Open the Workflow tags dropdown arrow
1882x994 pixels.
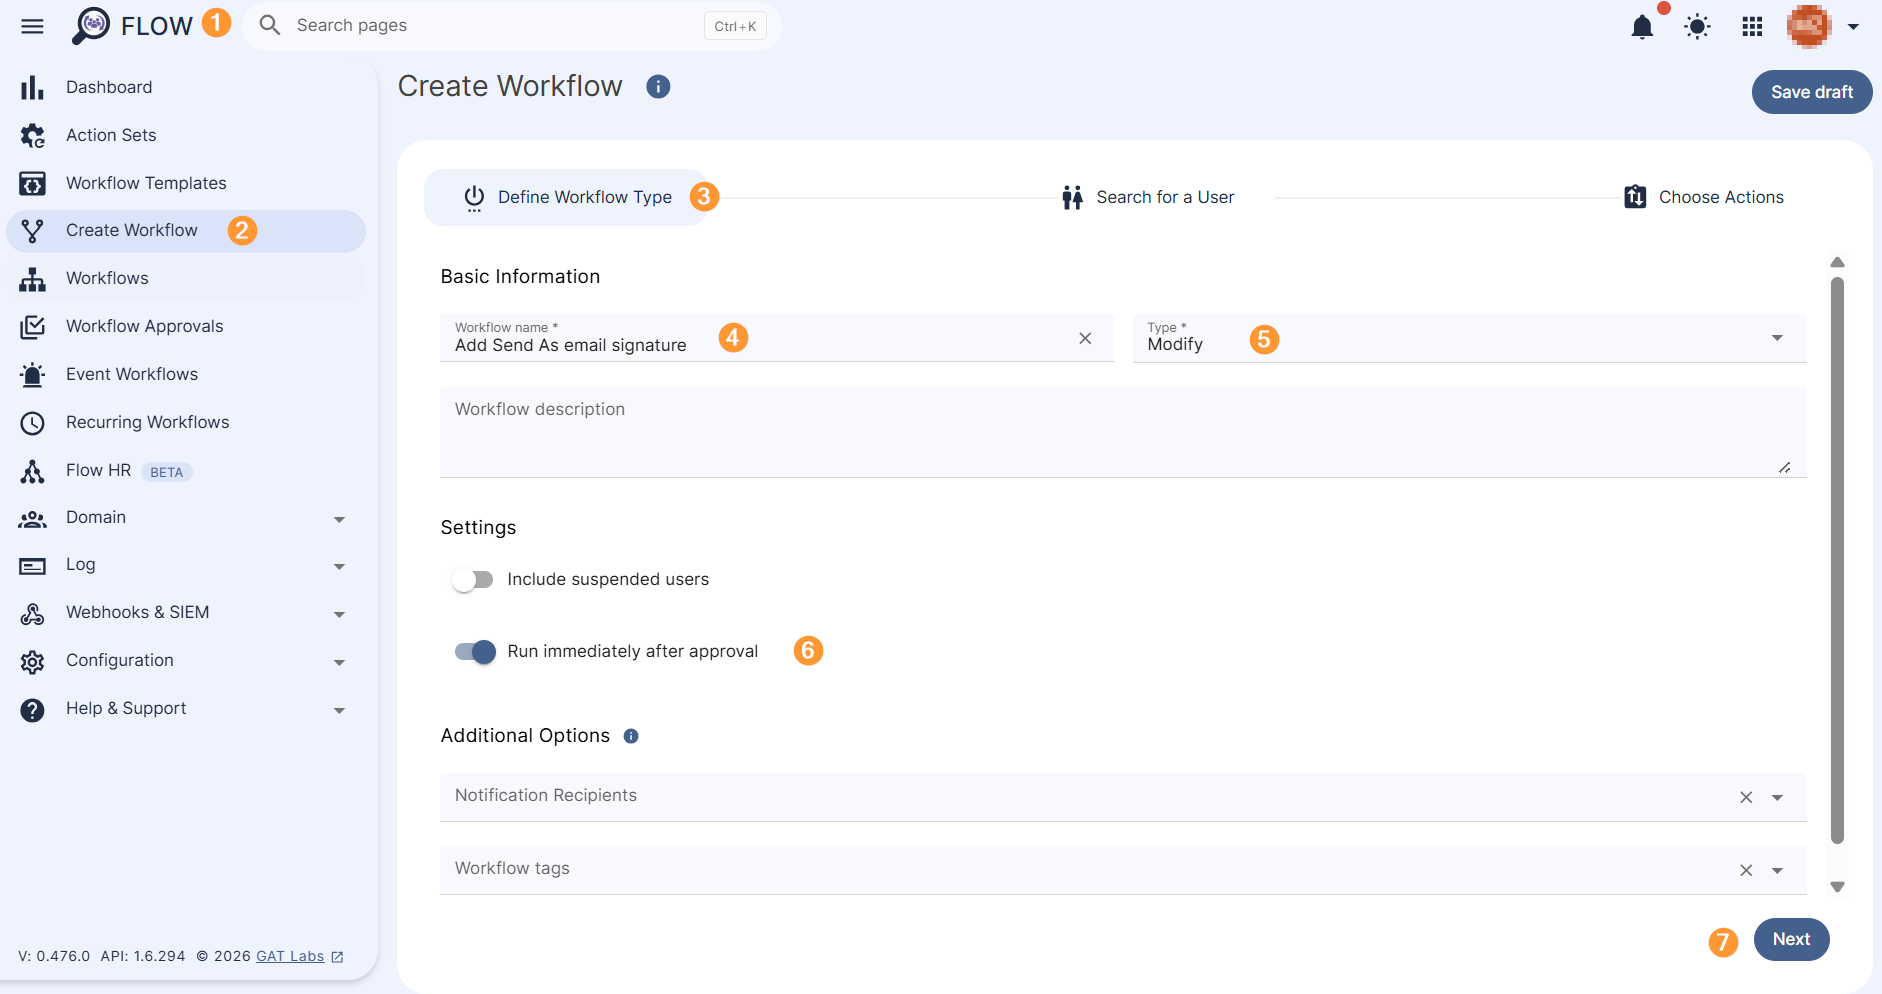[x=1777, y=870]
